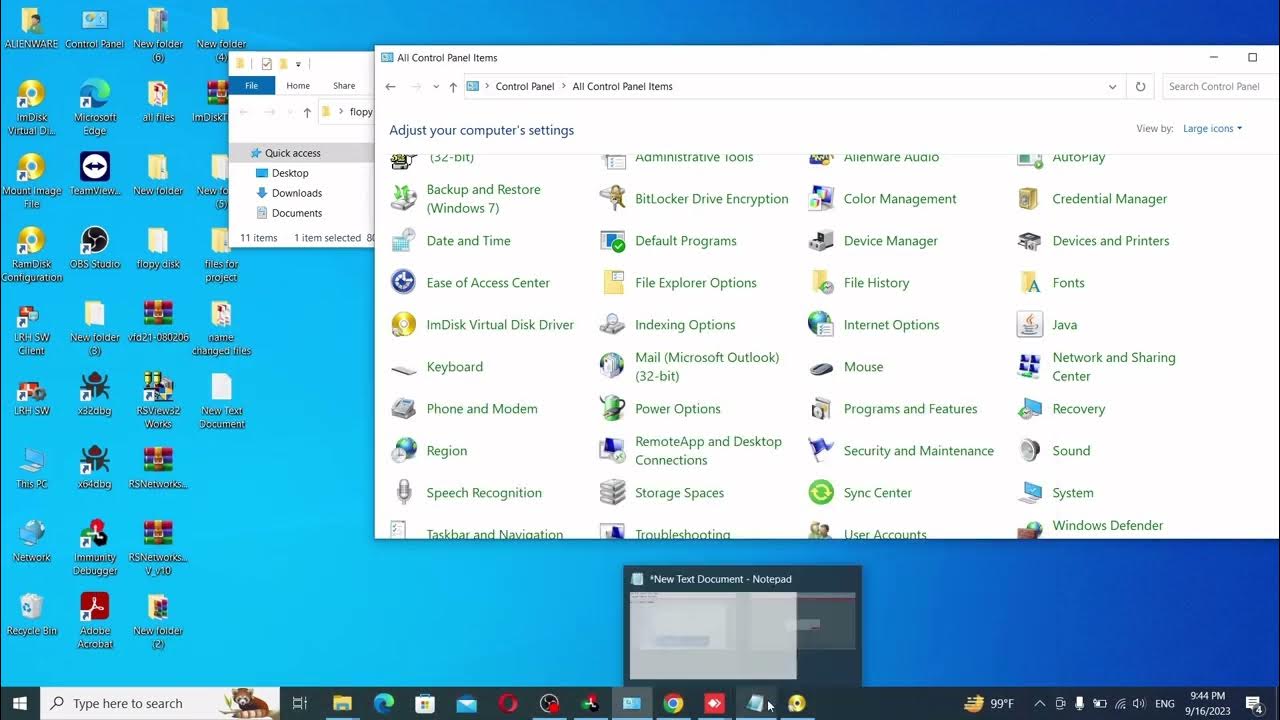This screenshot has height=720, width=1280.
Task: Select Immunity Debugger desktop icon
Action: 95,547
